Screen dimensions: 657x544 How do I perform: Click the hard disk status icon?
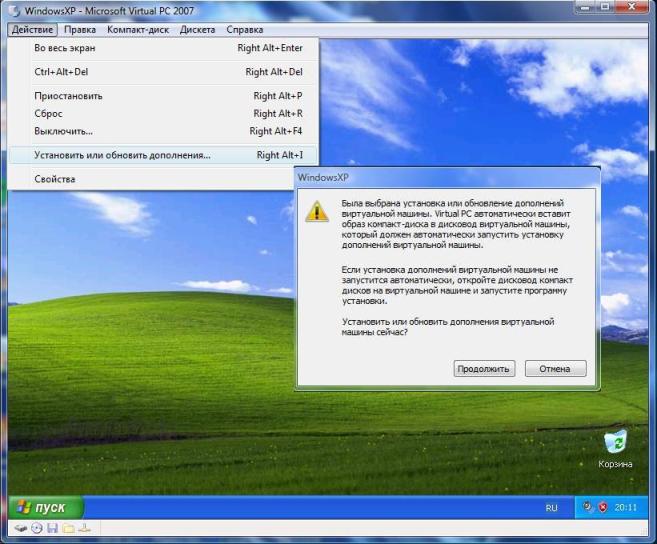click(21, 528)
